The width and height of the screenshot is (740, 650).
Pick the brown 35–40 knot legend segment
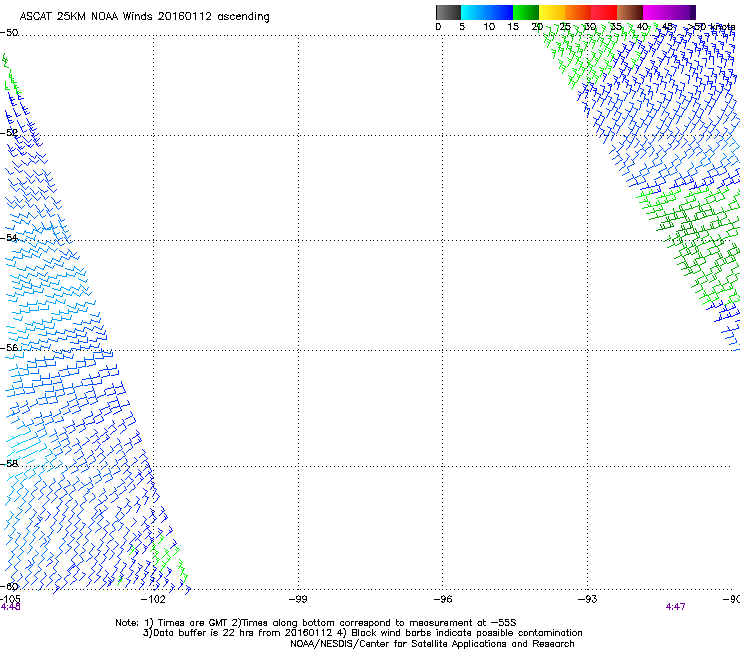pyautogui.click(x=630, y=12)
